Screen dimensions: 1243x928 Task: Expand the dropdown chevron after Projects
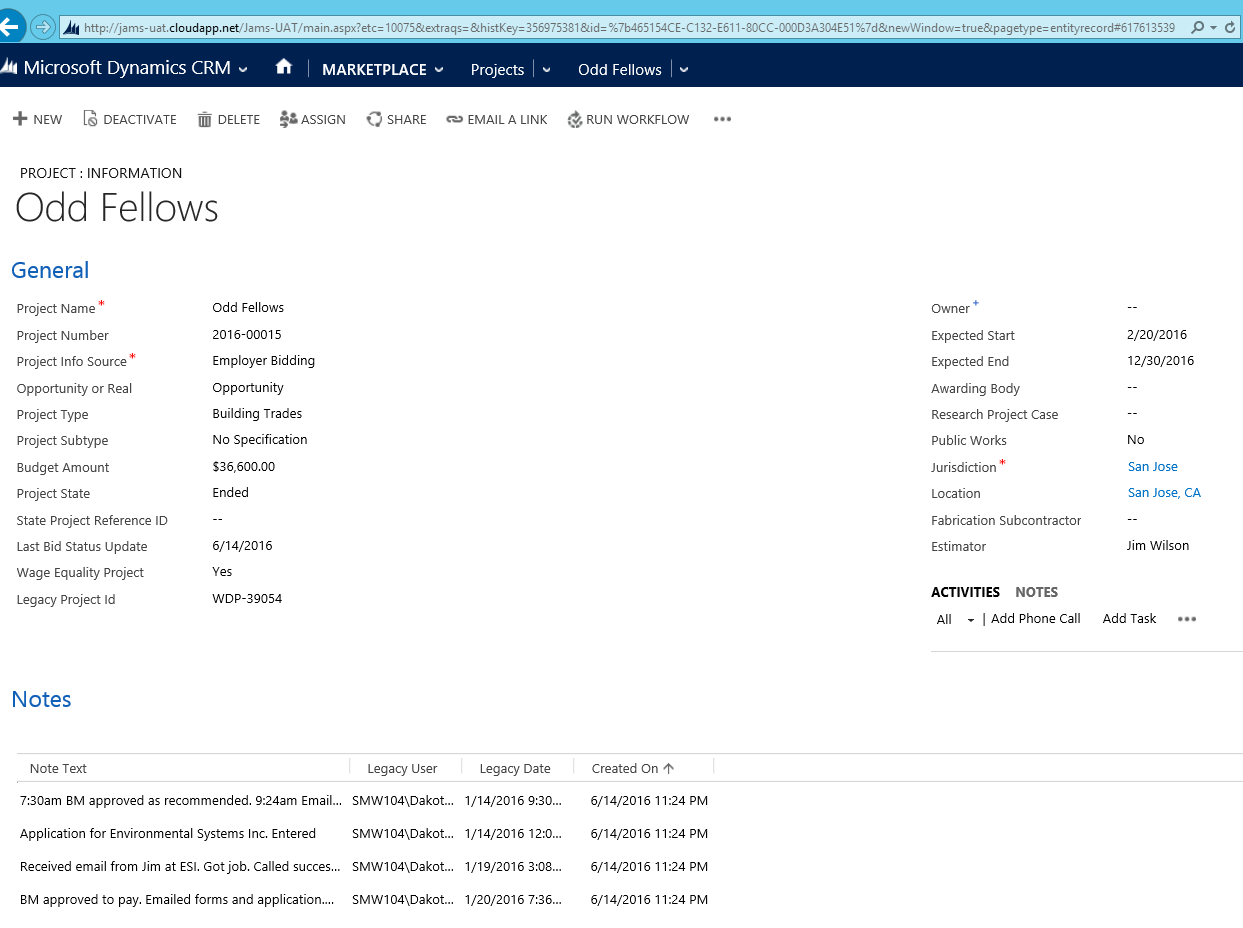click(546, 70)
